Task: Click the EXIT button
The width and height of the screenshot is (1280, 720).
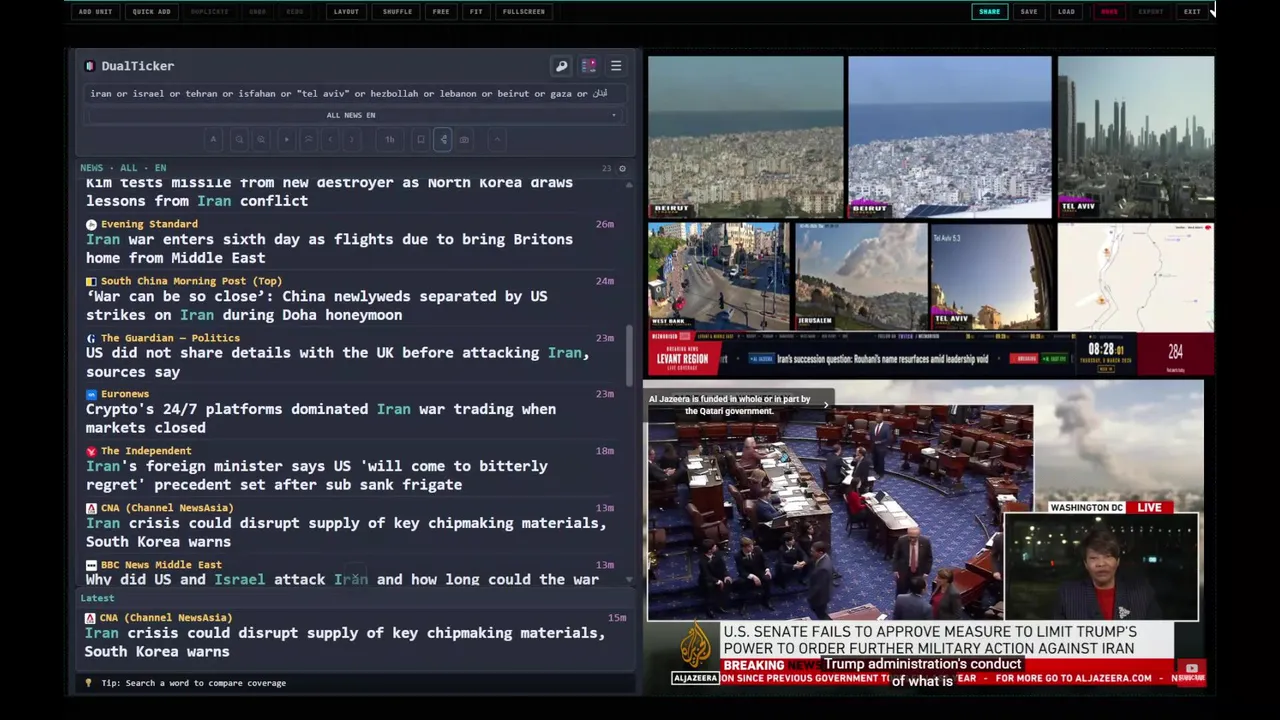Action: [1192, 12]
